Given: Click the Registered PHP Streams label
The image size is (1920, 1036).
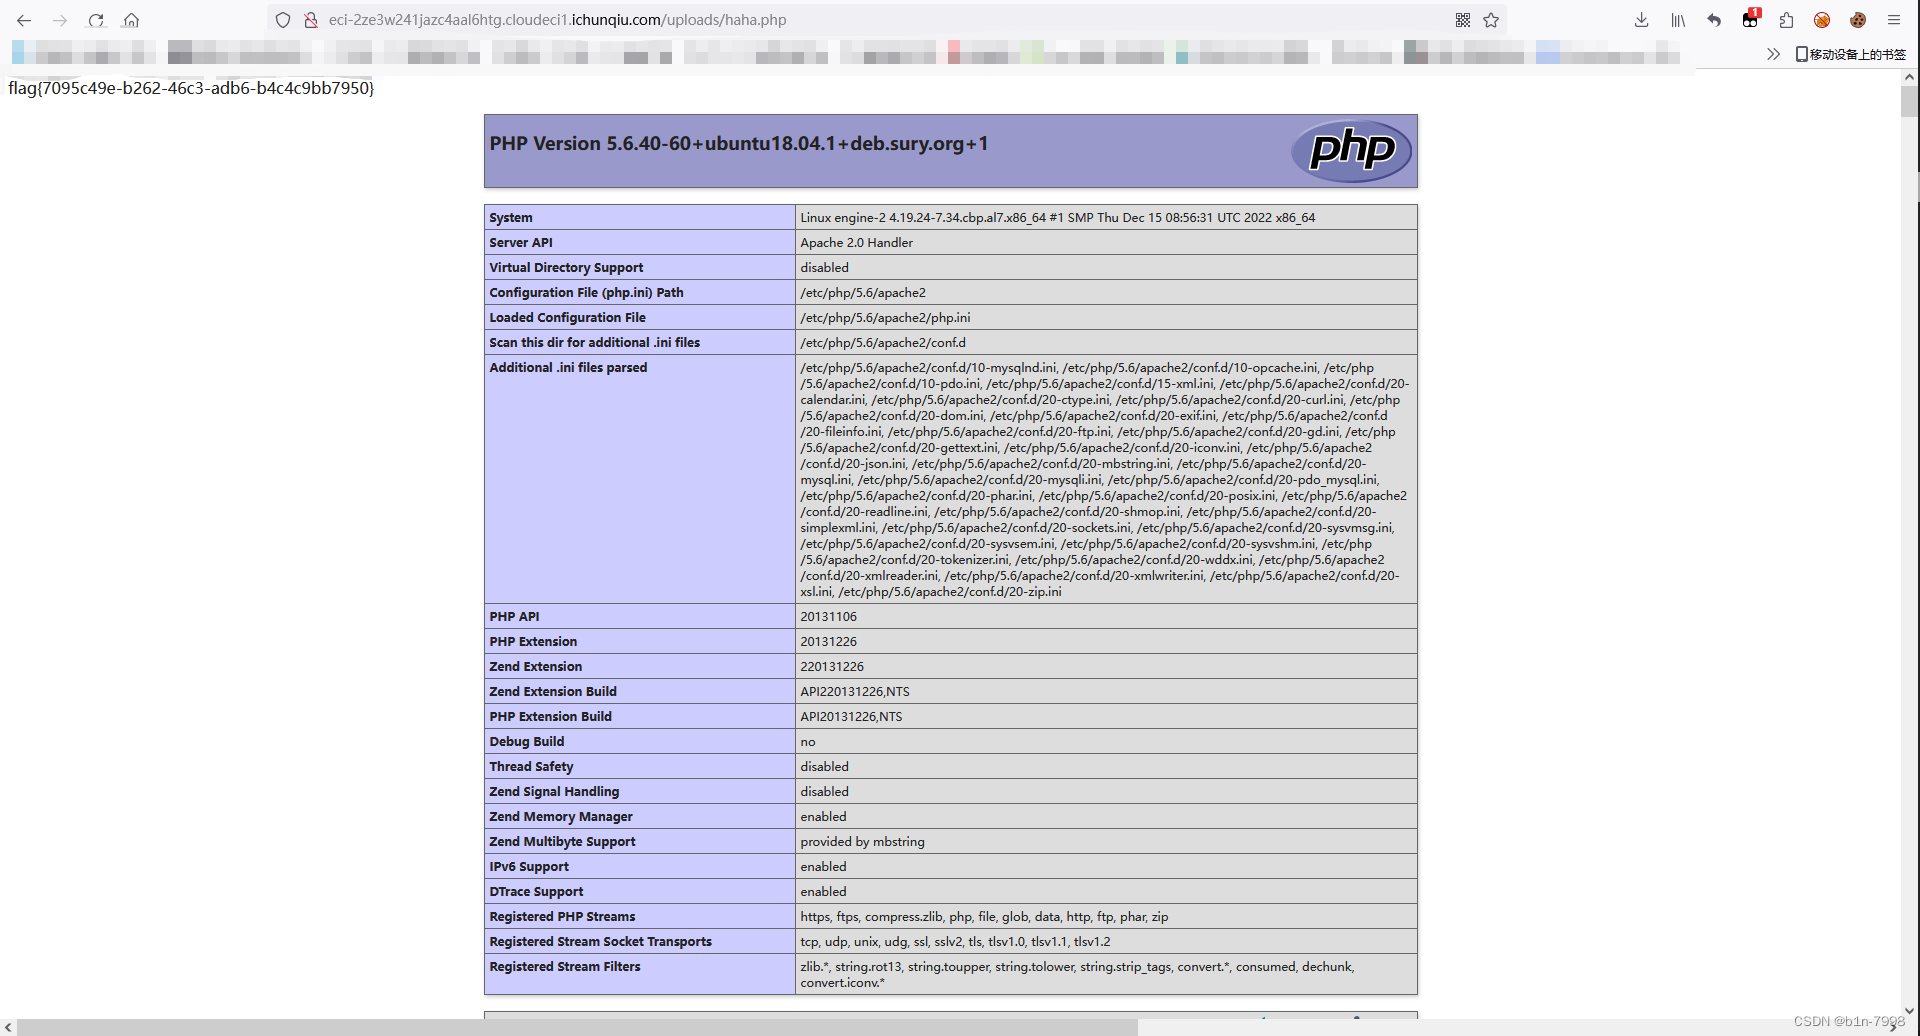Looking at the screenshot, I should point(562,917).
